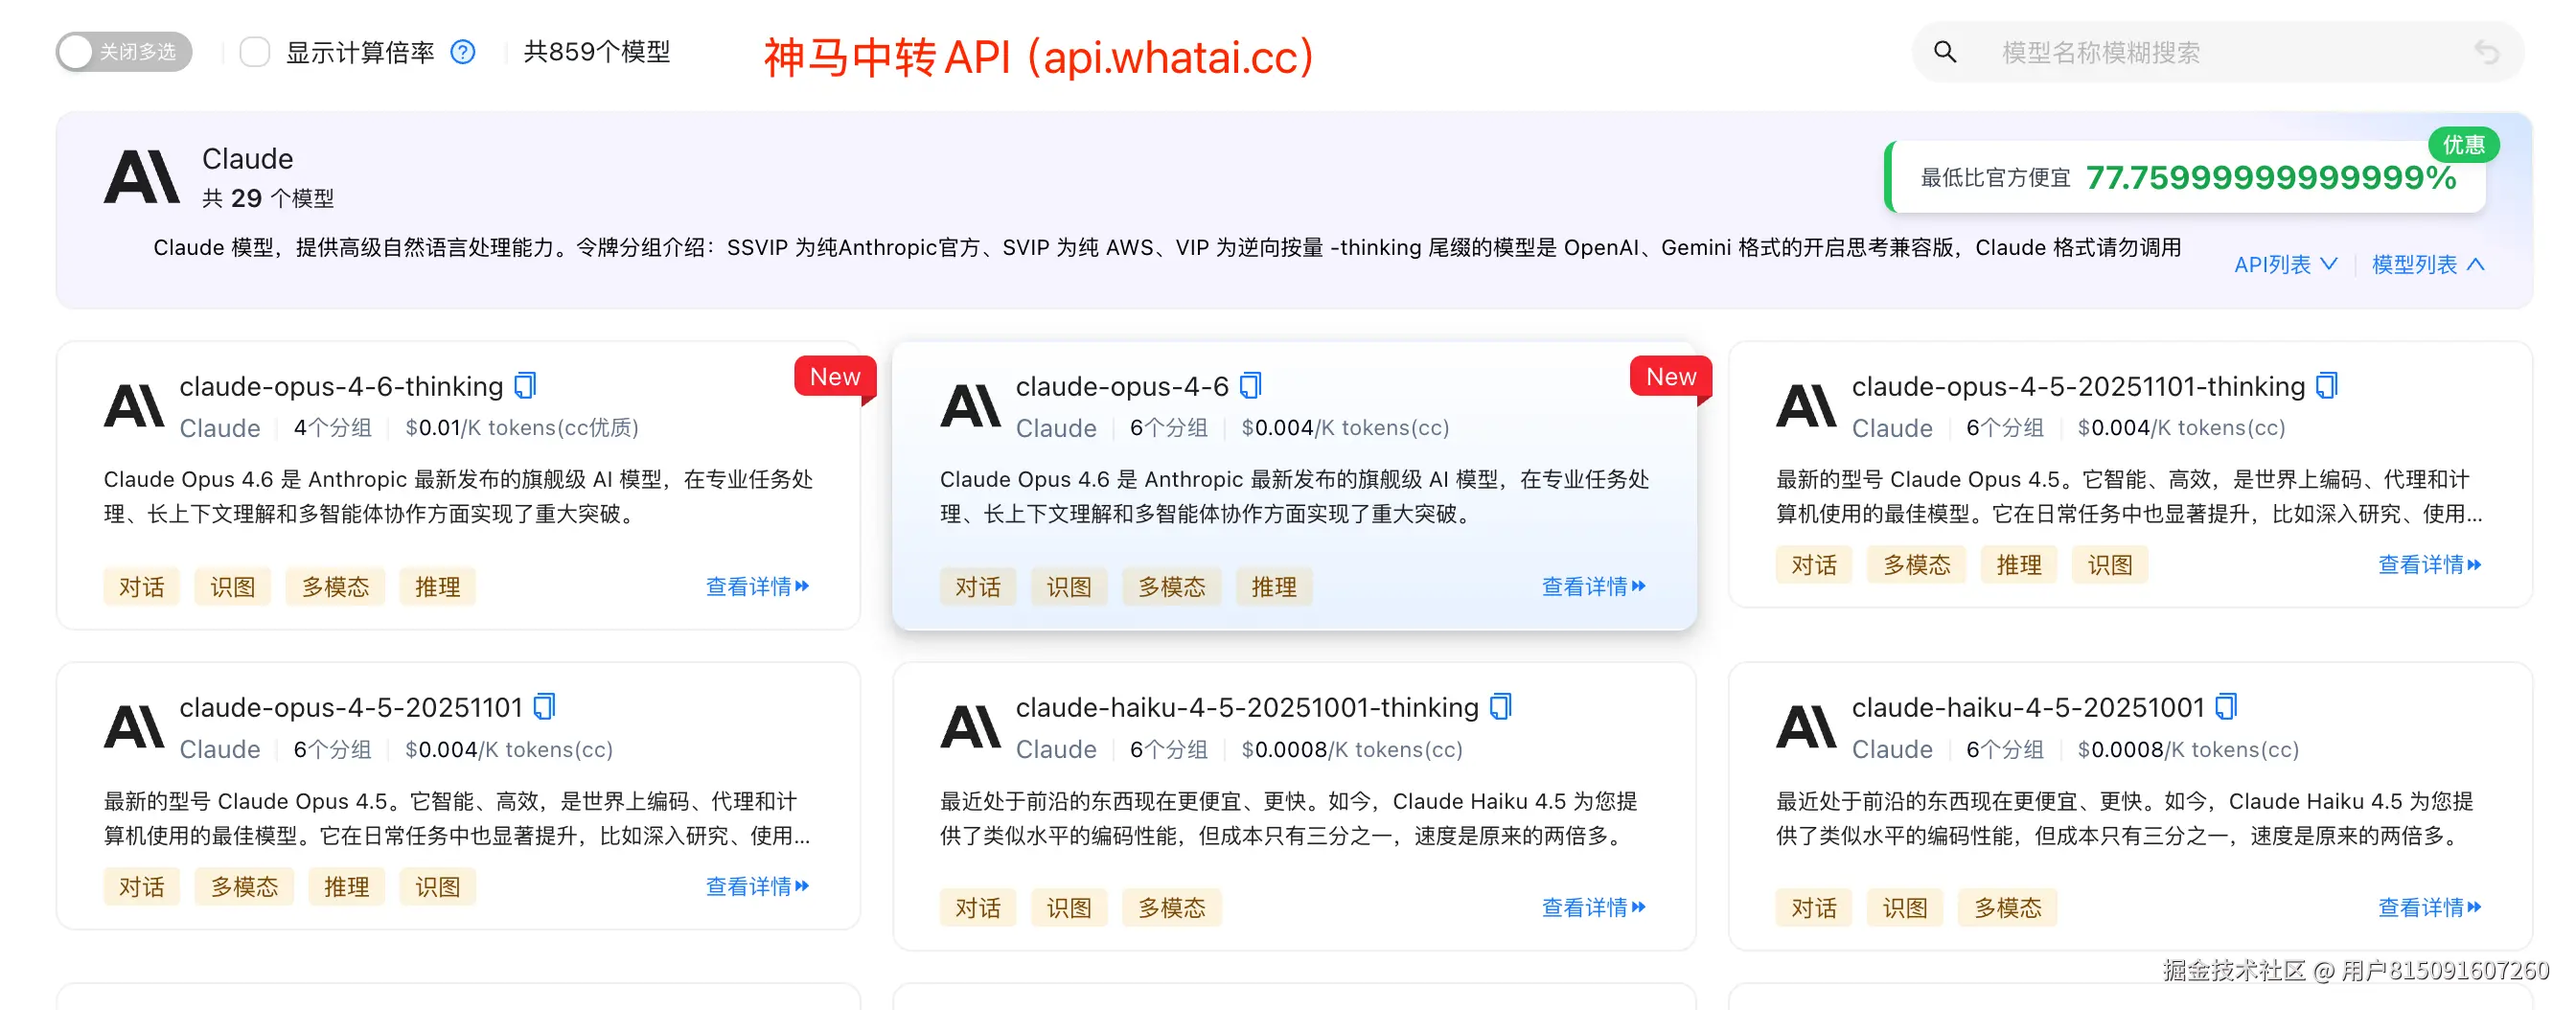Viewport: 2576px width, 1010px height.
Task: Enable the 显示计算倍率 checkbox
Action: coord(255,52)
